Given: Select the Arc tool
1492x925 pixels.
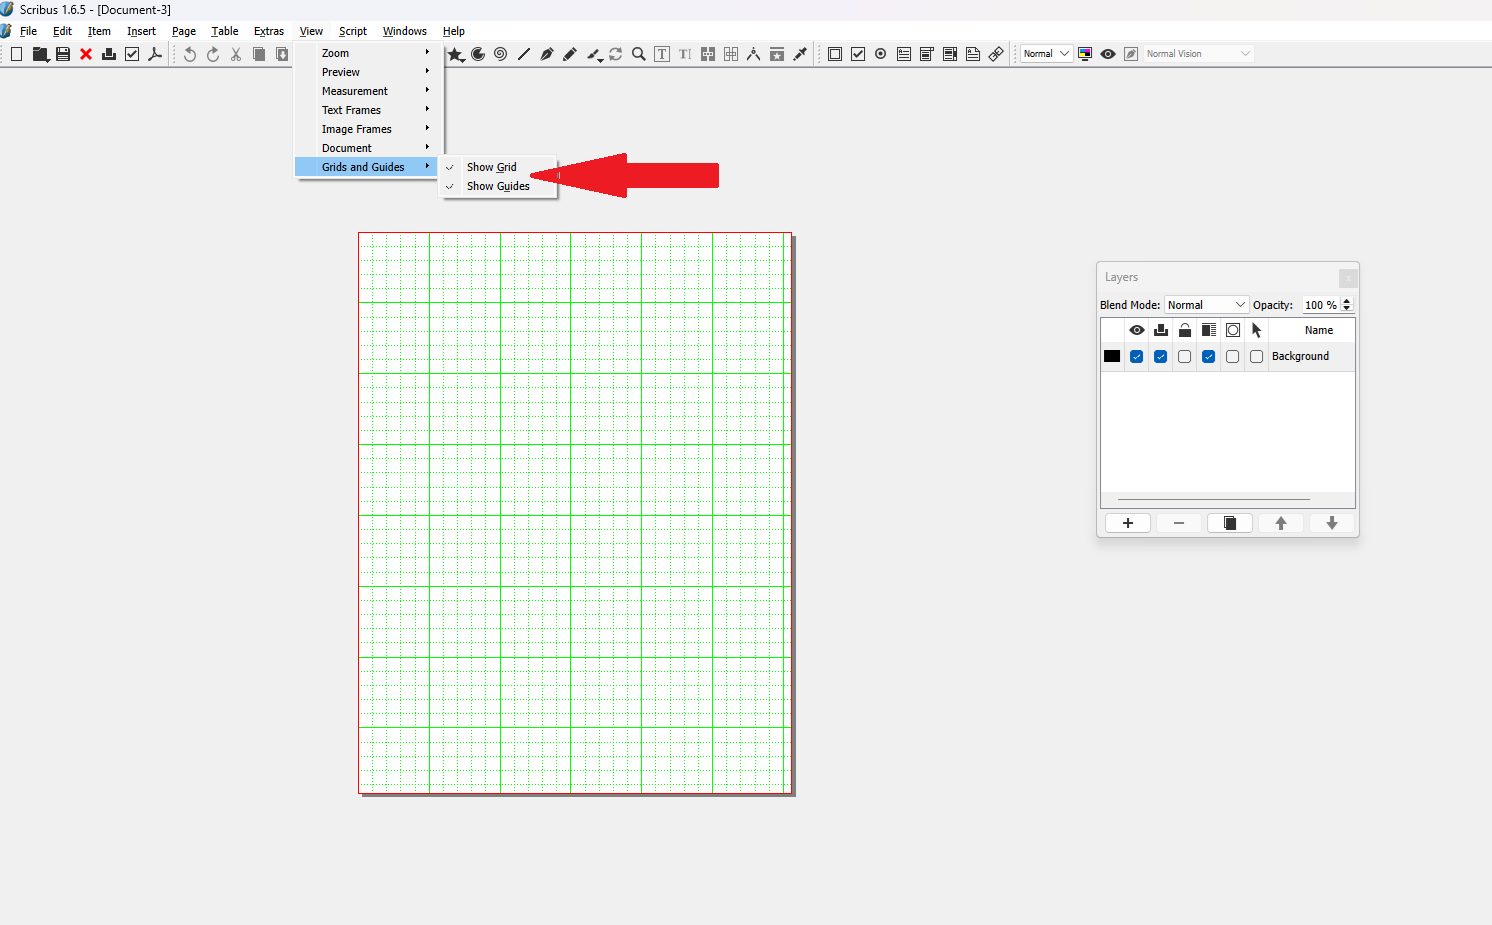Looking at the screenshot, I should (478, 54).
